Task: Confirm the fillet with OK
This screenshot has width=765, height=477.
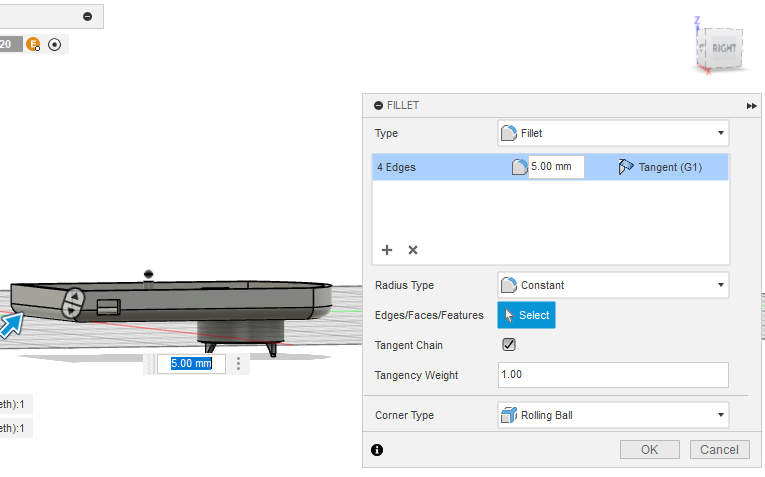Action: pyautogui.click(x=649, y=450)
